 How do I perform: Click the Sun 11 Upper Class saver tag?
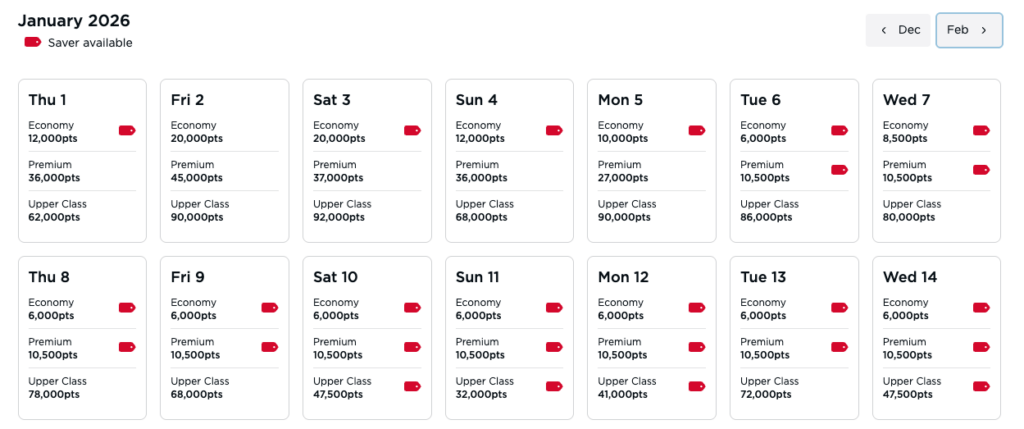pos(554,386)
